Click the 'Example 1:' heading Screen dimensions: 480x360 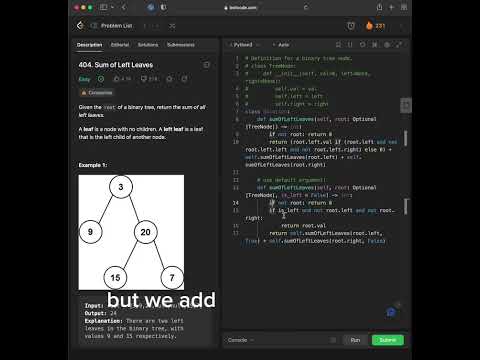click(93, 165)
